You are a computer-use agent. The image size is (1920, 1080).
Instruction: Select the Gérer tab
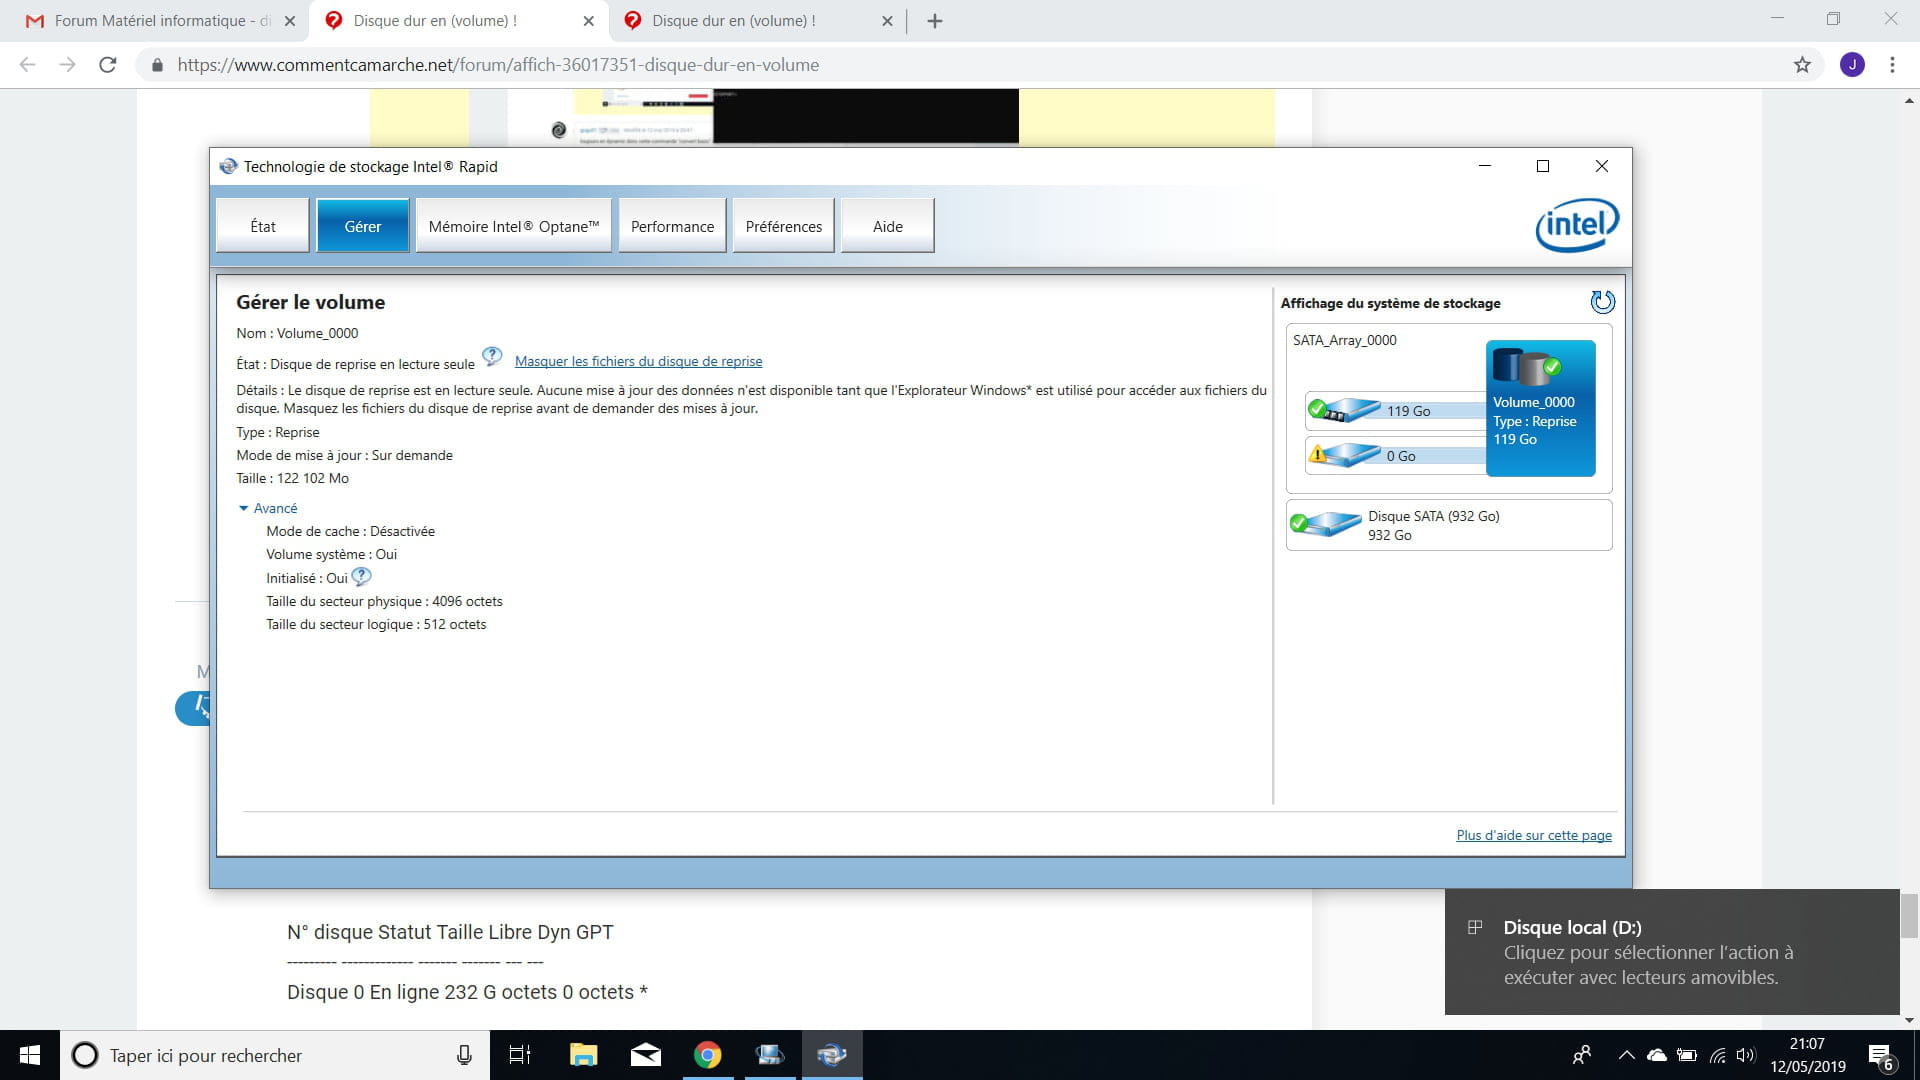pyautogui.click(x=362, y=226)
